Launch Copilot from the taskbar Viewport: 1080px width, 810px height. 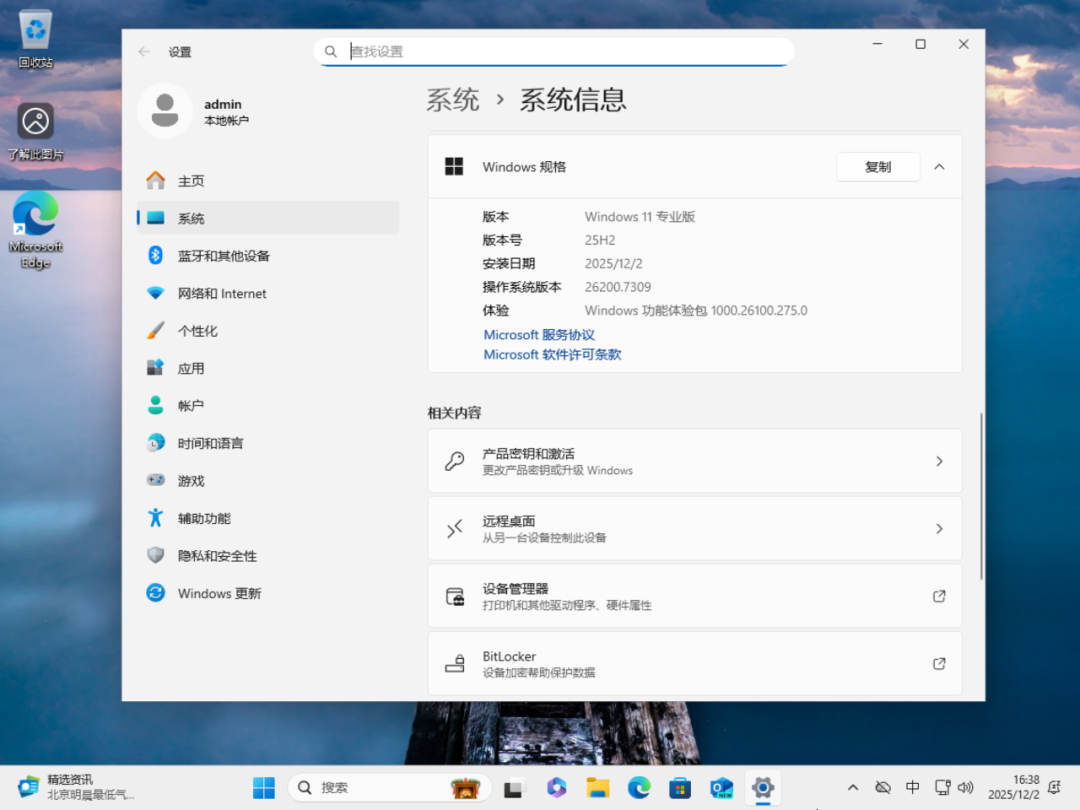(x=556, y=787)
